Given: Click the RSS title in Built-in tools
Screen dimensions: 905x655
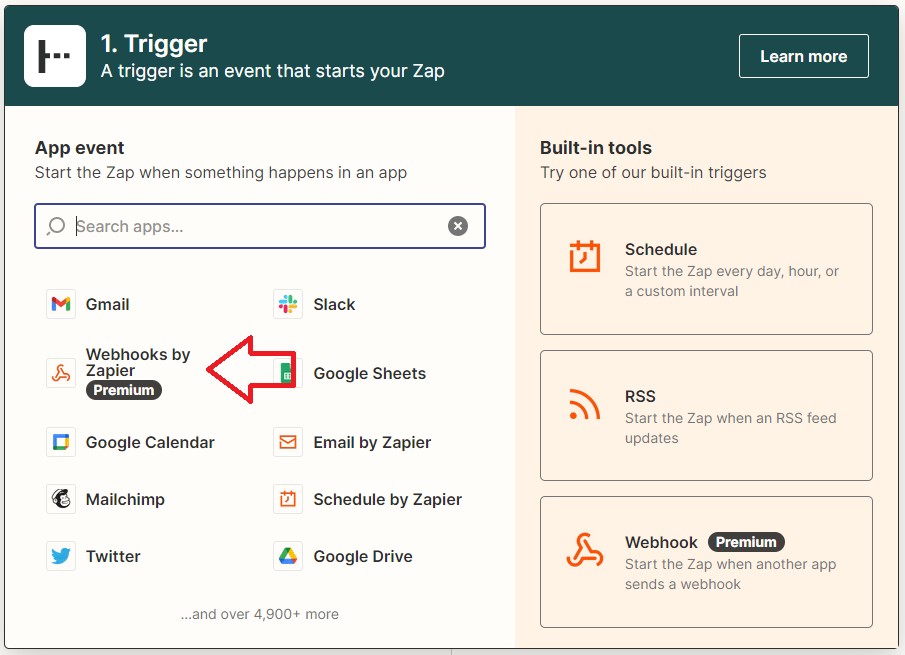Looking at the screenshot, I should coord(640,396).
